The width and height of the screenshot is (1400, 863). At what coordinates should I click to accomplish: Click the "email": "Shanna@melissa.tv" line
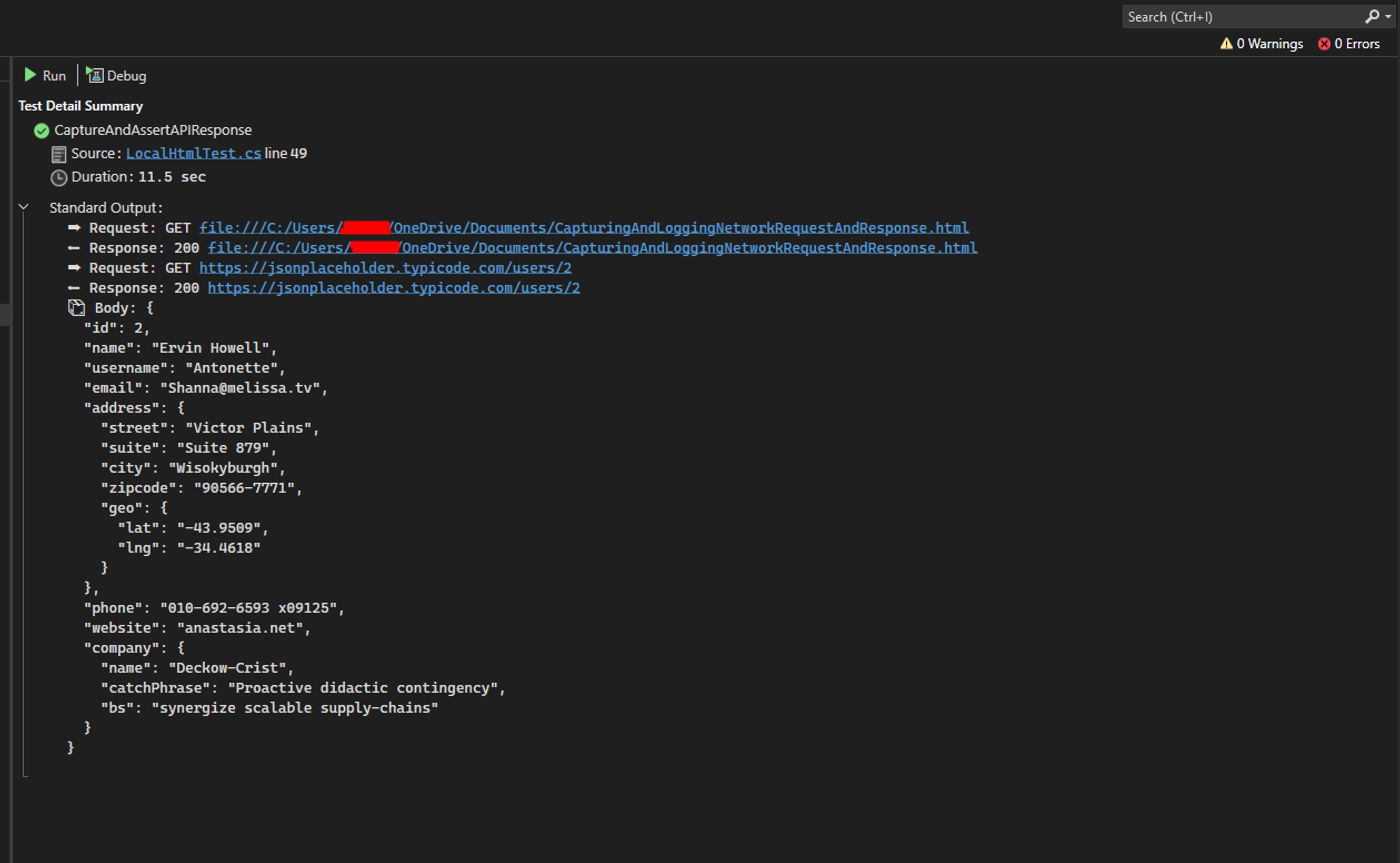pos(206,388)
